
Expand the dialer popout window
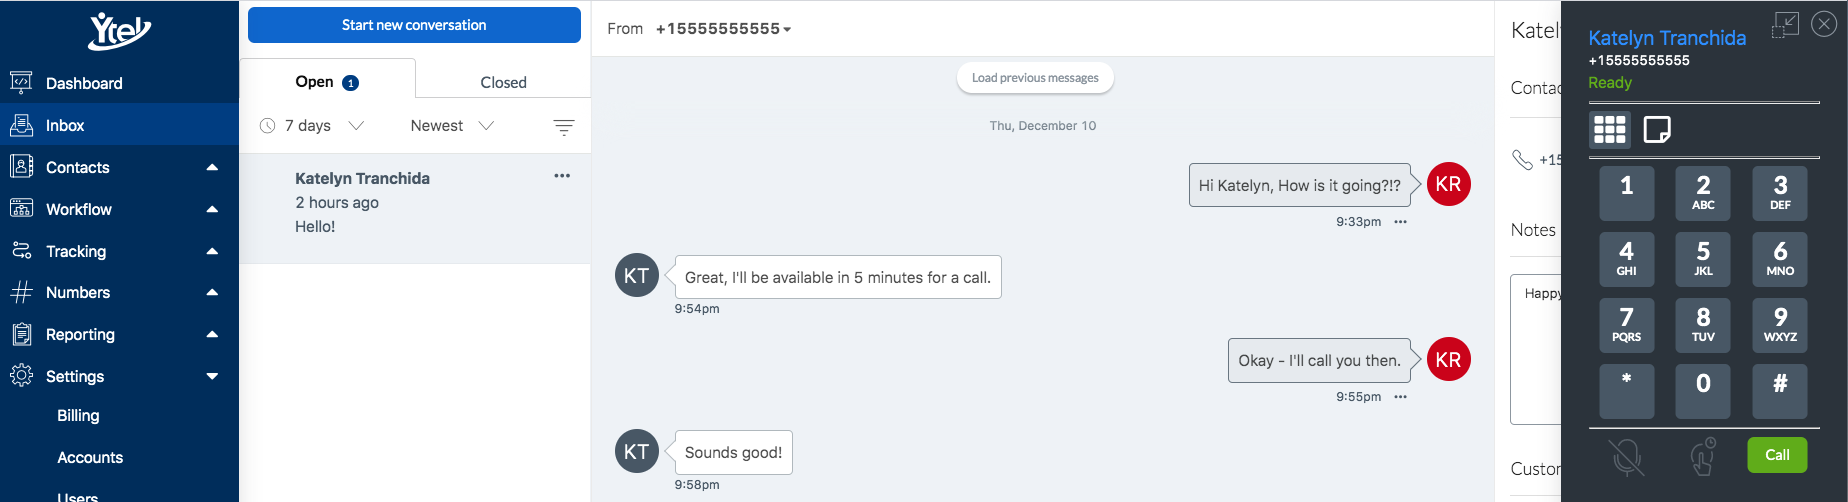pyautogui.click(x=1785, y=25)
